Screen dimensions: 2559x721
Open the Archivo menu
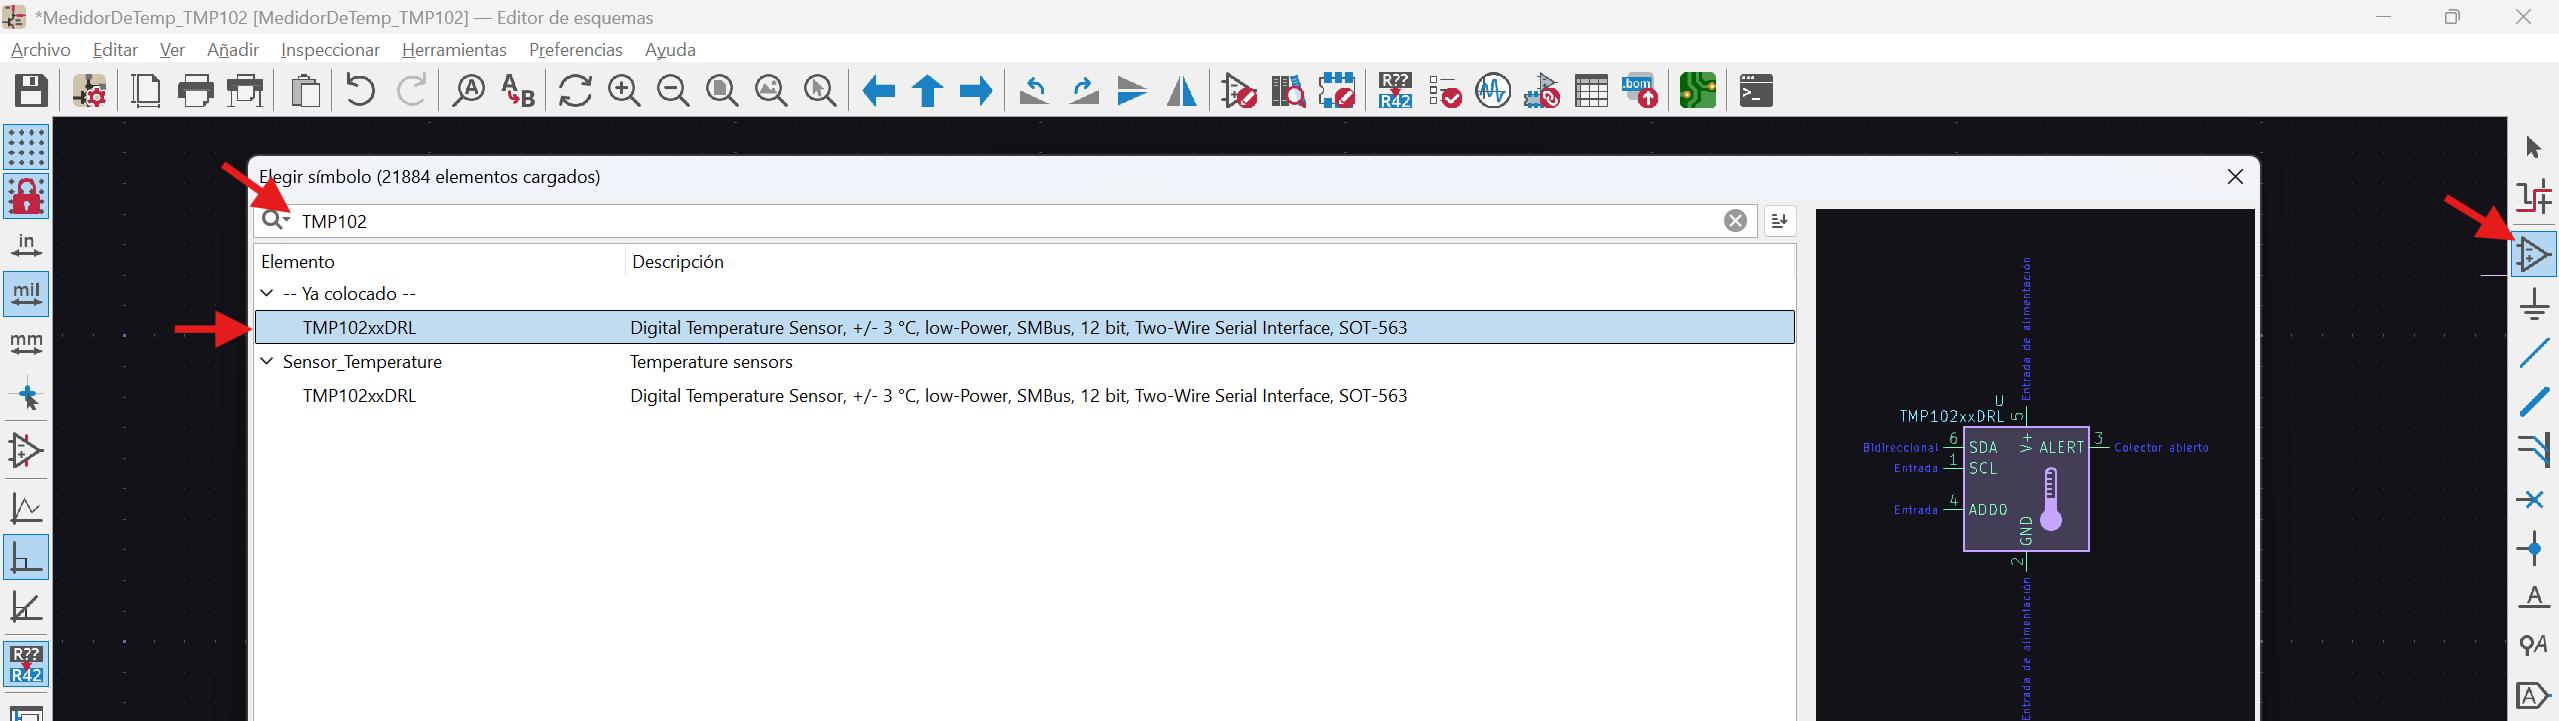click(x=41, y=49)
